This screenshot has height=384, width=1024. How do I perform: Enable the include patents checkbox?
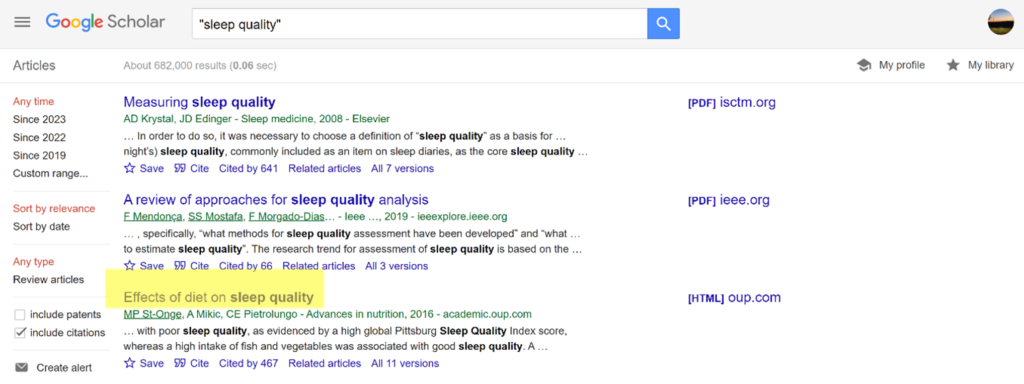(x=20, y=315)
